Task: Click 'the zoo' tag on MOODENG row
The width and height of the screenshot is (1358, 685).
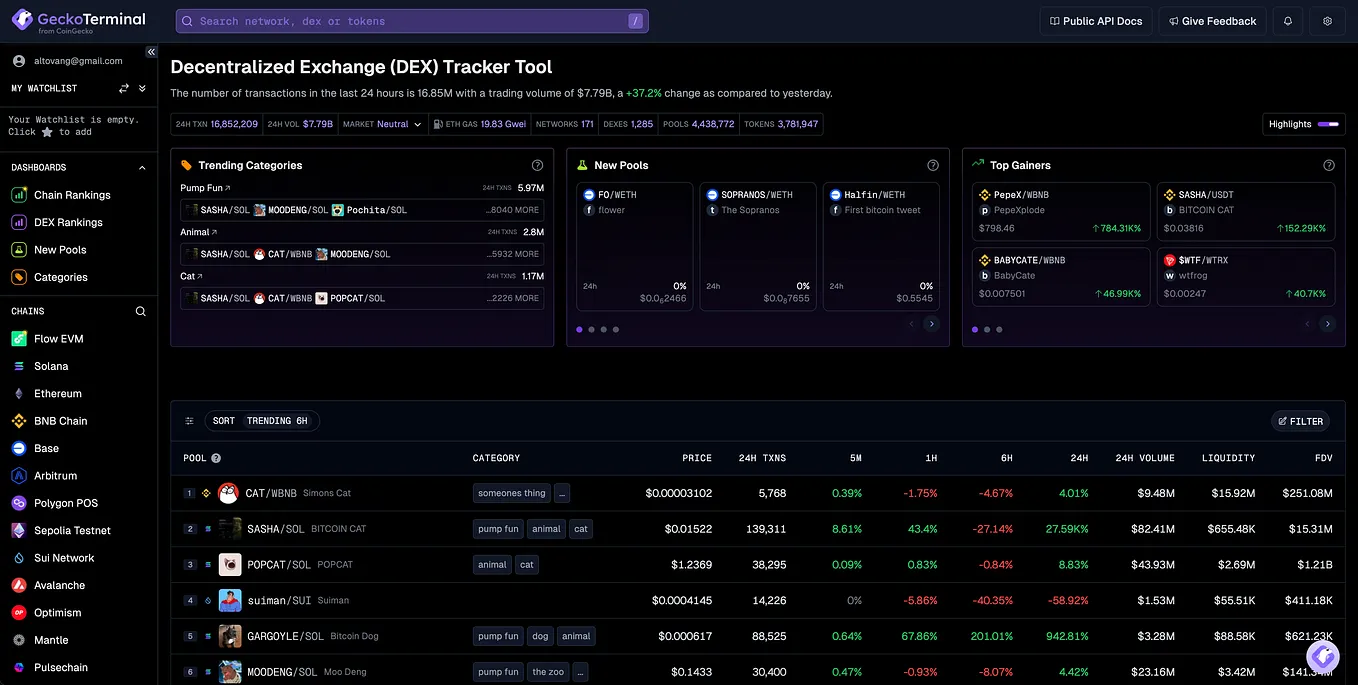Action: 548,672
